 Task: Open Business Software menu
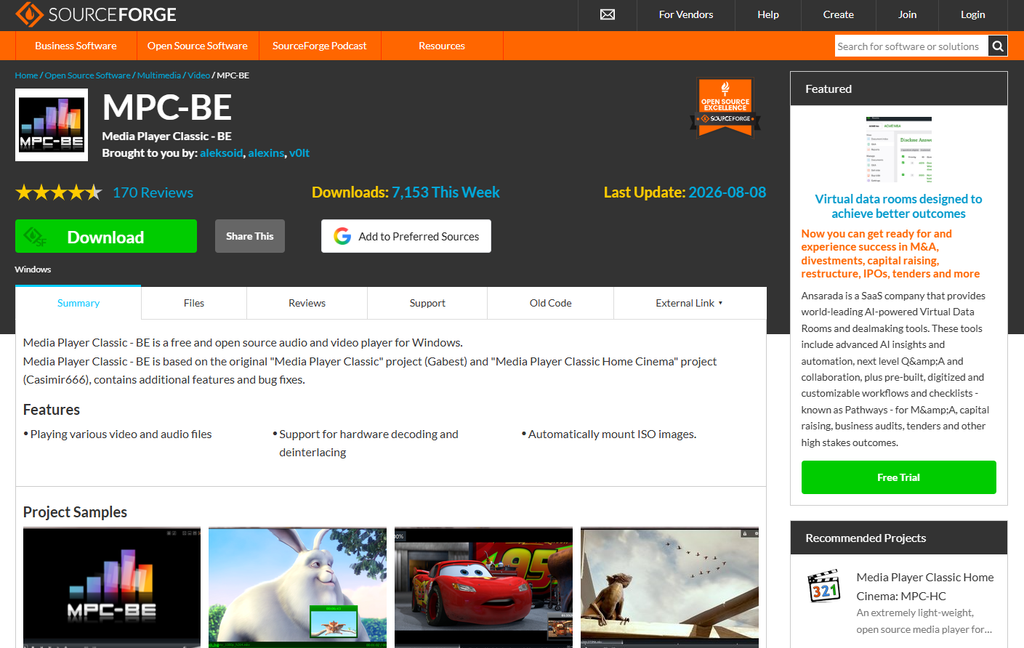pos(76,46)
